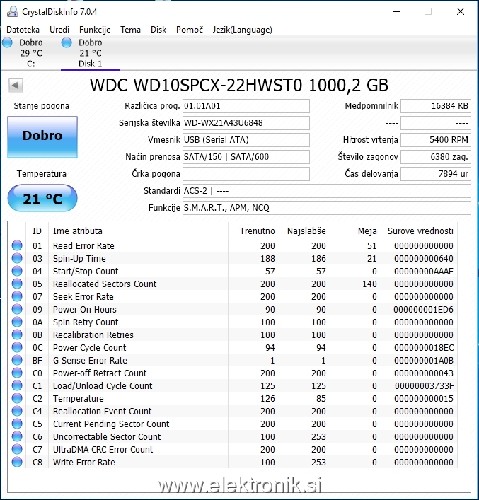This screenshot has height=500, width=479.
Task: Click the ACS-2 standards field
Action: click(x=327, y=191)
